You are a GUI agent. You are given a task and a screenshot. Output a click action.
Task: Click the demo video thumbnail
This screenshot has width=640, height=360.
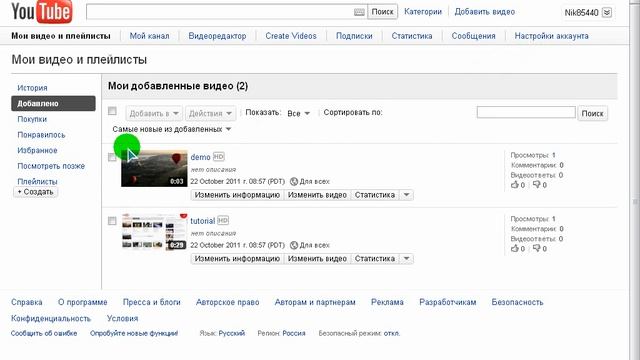coord(154,169)
